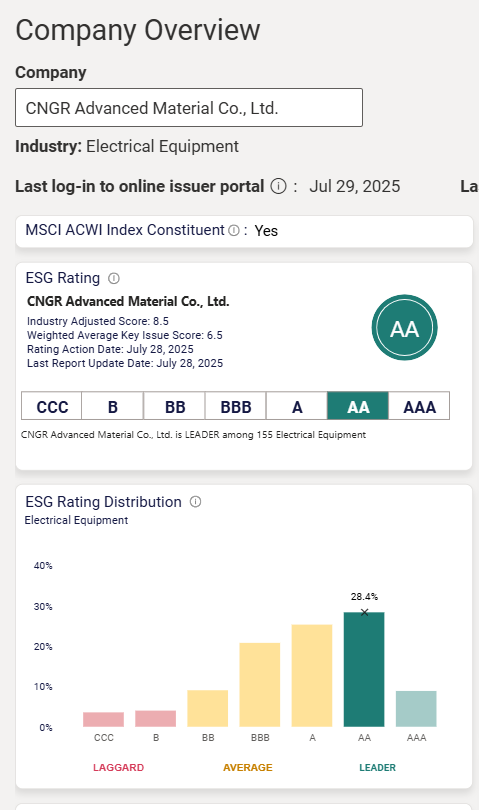
Task: Open the ESG Rating Distribution info icon
Action: pos(195,502)
